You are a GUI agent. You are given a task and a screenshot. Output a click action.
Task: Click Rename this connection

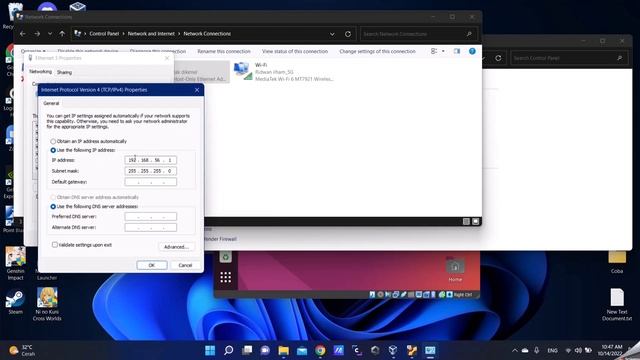pos(224,51)
